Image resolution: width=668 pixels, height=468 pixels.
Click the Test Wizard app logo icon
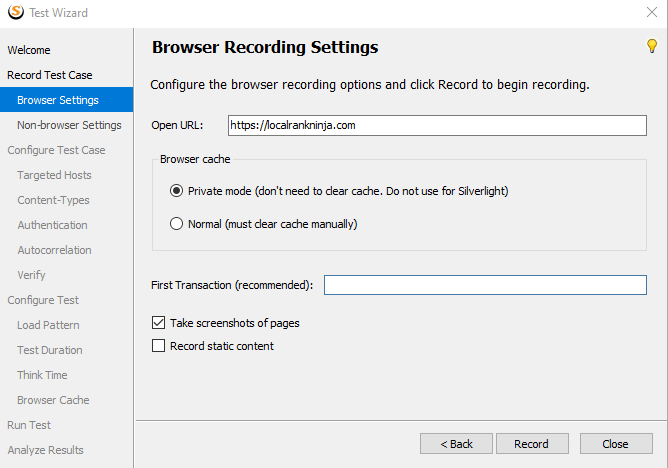[16, 12]
